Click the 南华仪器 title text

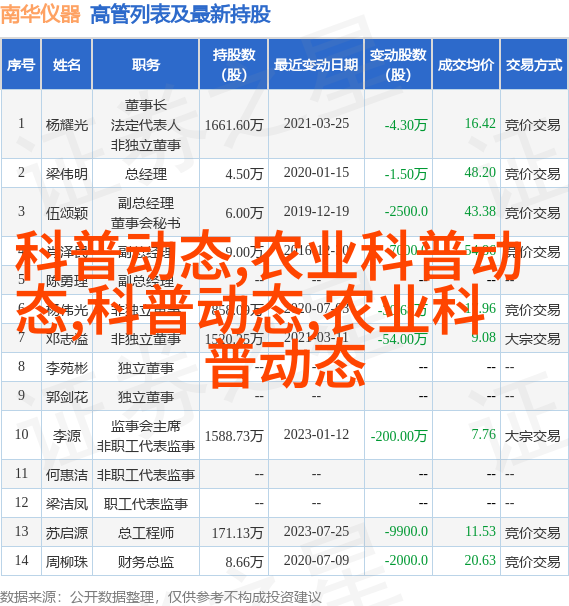pyautogui.click(x=40, y=14)
